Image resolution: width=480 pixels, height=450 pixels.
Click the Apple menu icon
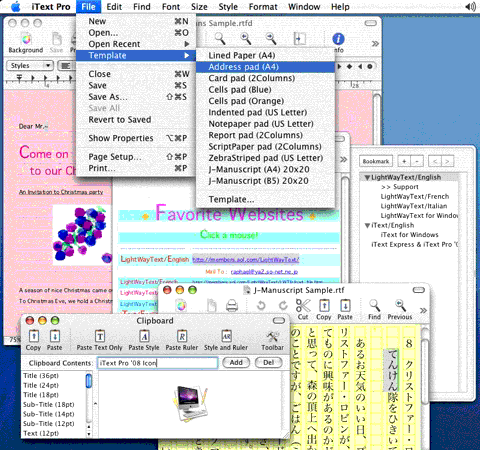pyautogui.click(x=16, y=7)
